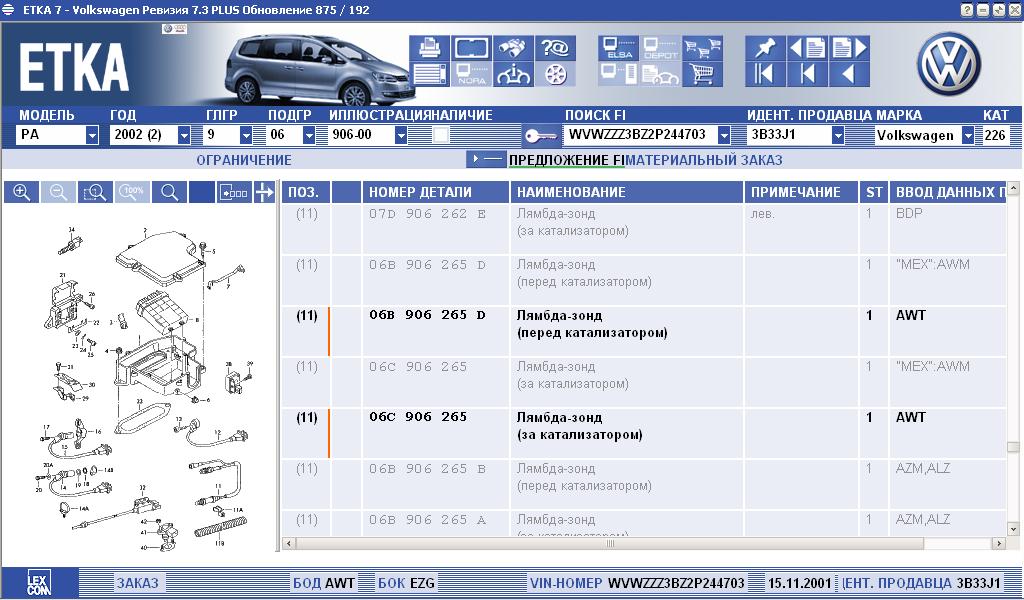Click the pushpin icon
The image size is (1024, 600).
[765, 48]
